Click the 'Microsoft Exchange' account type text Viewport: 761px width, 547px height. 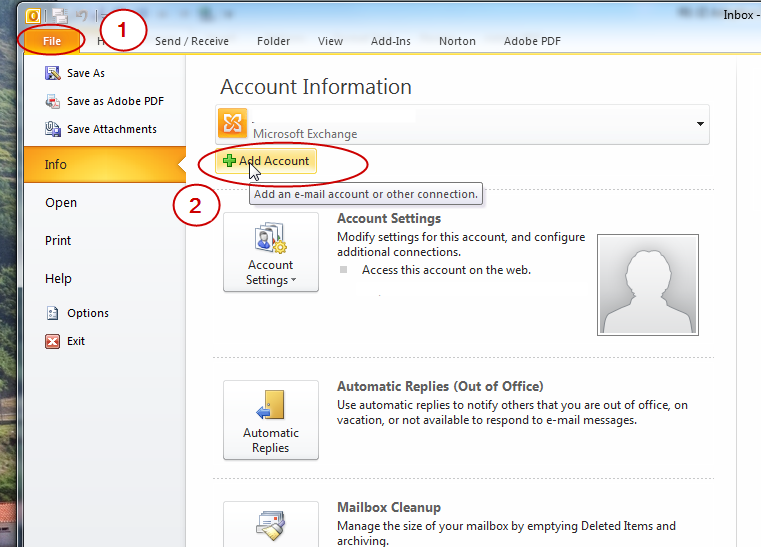(x=305, y=134)
